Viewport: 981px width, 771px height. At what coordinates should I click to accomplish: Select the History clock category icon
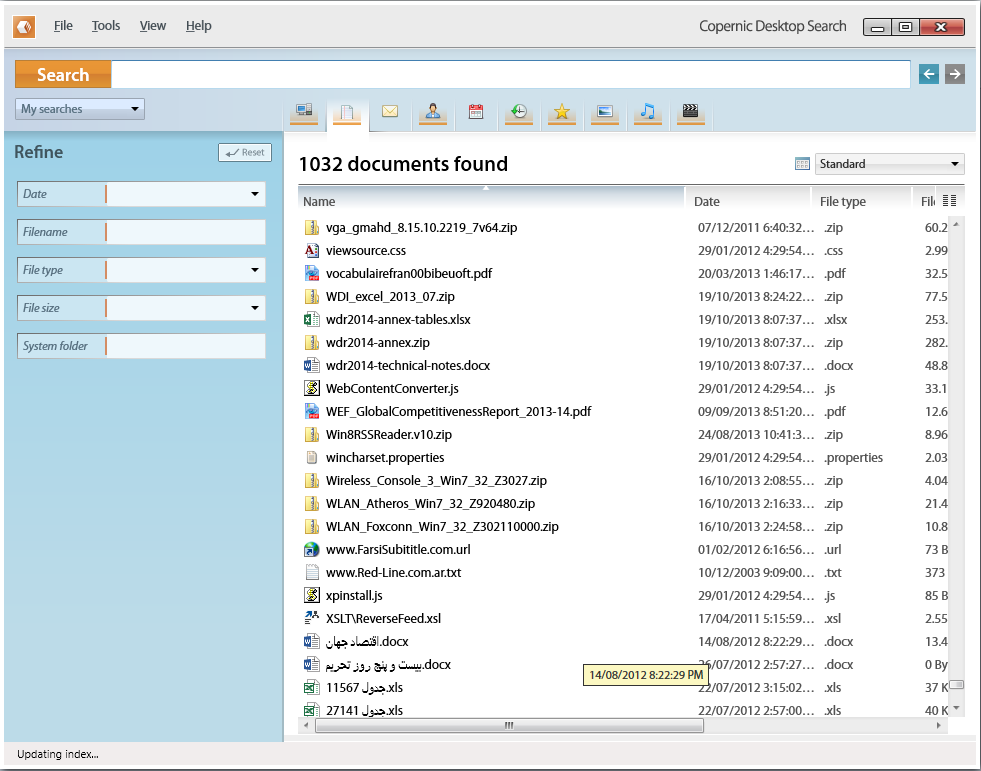(x=519, y=112)
